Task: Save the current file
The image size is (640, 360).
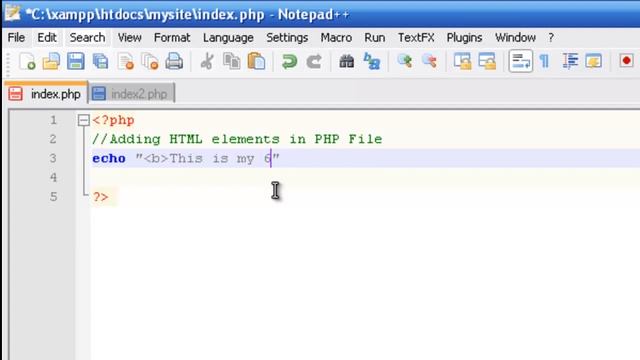Action: click(x=76, y=62)
